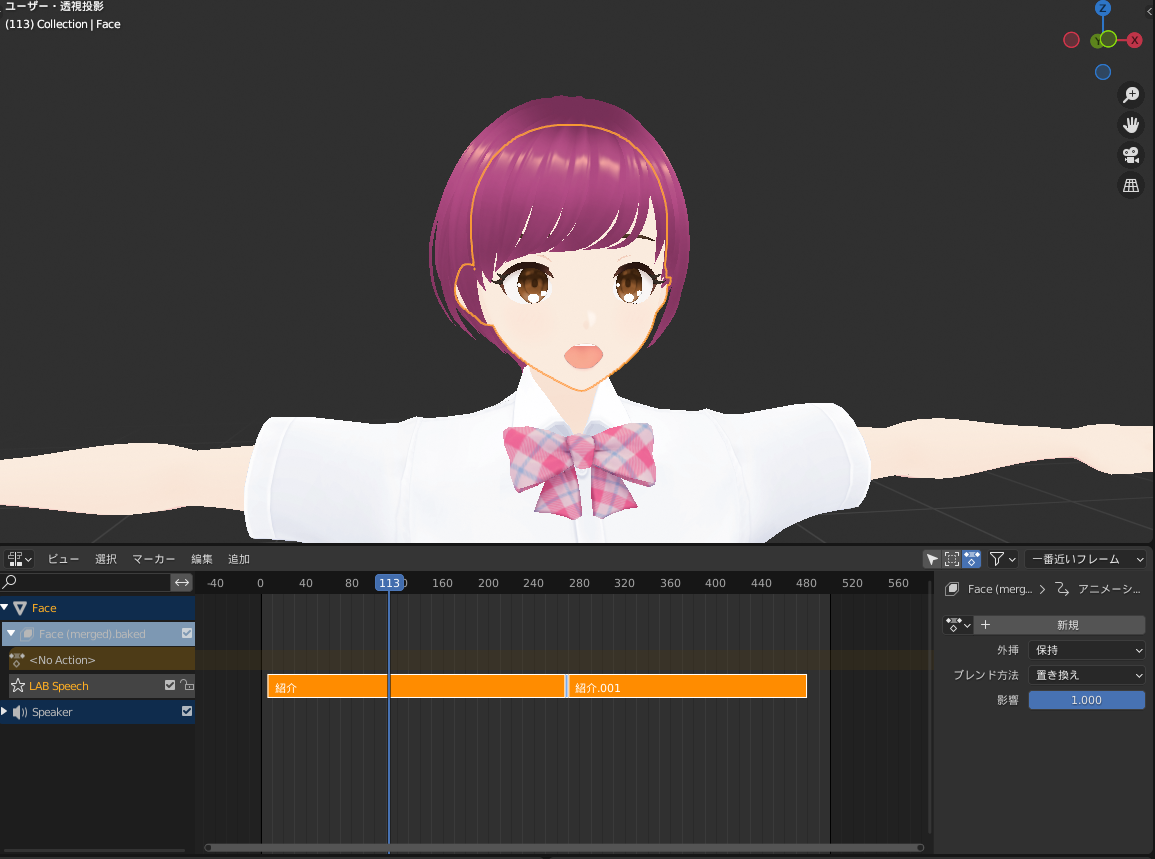The width and height of the screenshot is (1155, 859).
Task: Toggle the Face (merged).baked checkbox
Action: point(187,633)
